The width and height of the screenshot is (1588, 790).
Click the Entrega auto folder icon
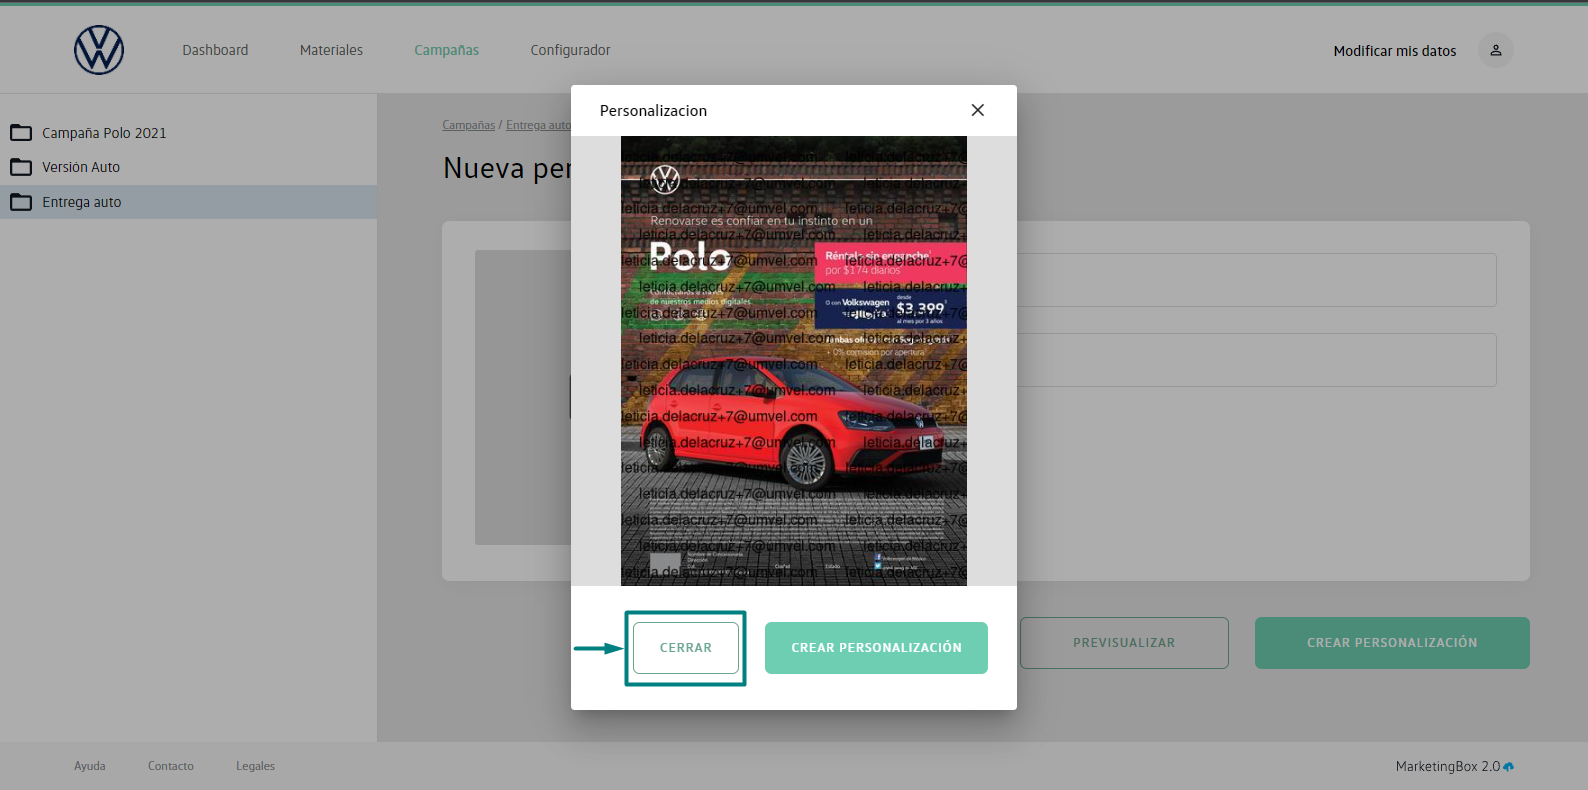(21, 202)
